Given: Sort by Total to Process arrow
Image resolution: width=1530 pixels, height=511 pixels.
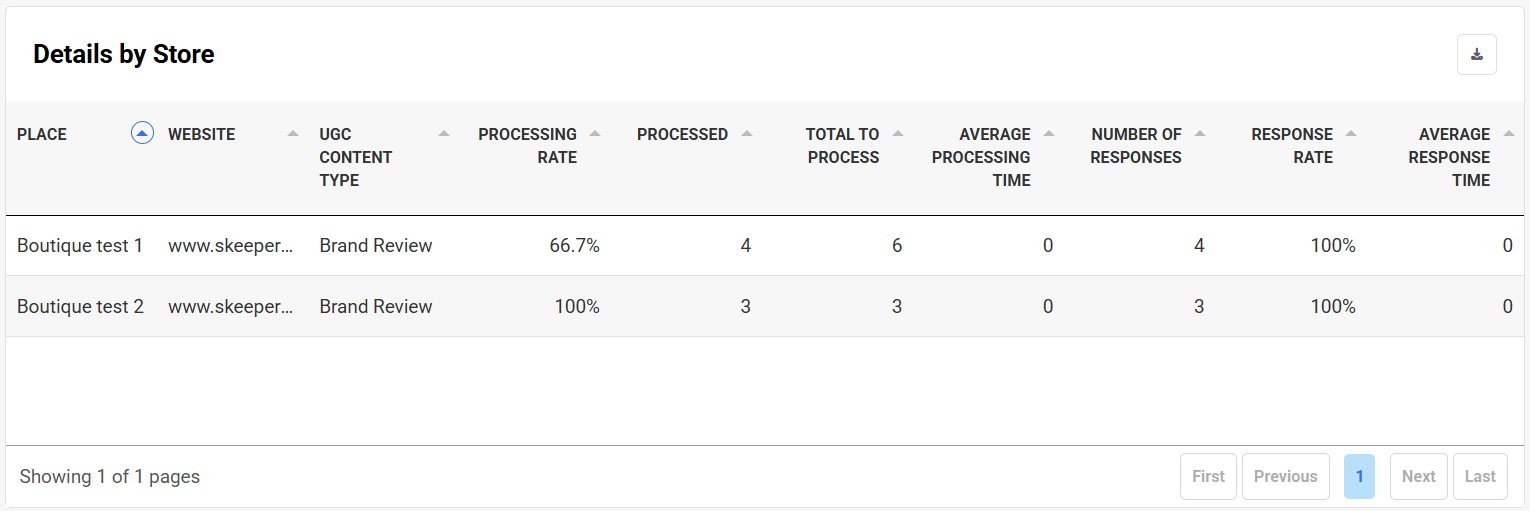Looking at the screenshot, I should [x=897, y=133].
